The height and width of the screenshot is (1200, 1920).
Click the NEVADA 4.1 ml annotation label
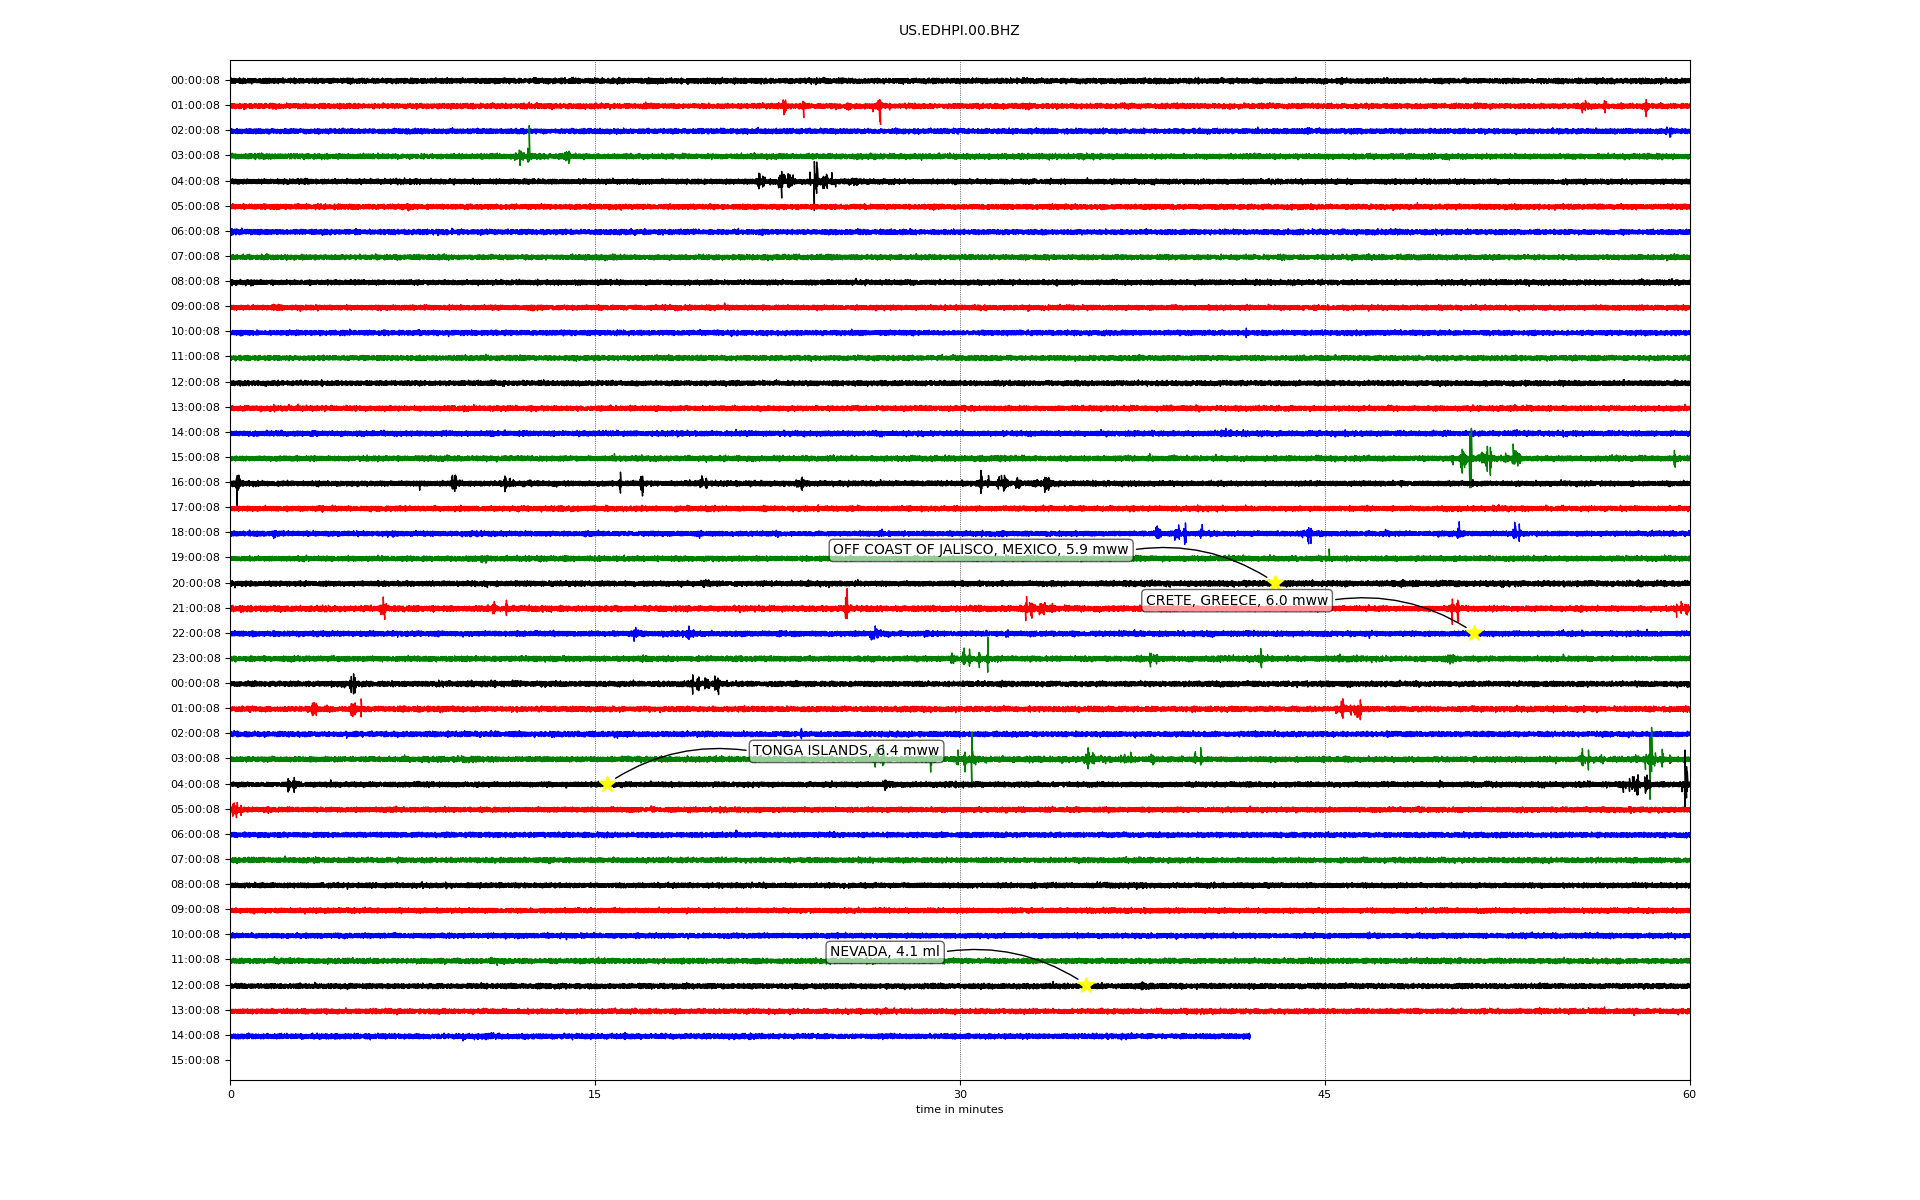click(885, 952)
